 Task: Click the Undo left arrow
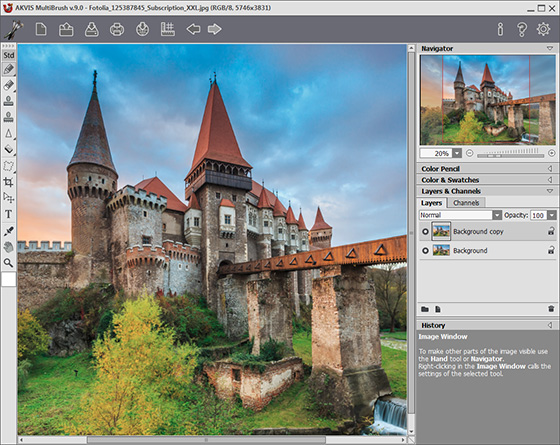point(193,29)
